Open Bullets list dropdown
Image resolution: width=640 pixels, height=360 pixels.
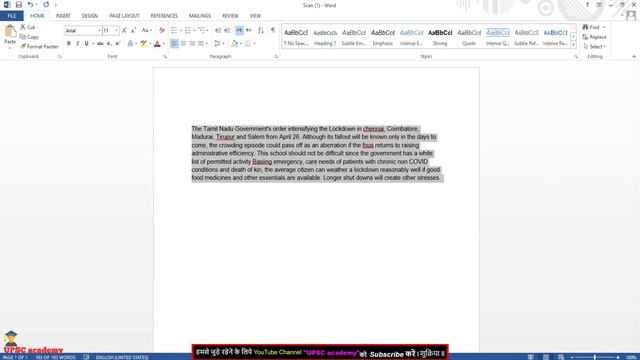click(181, 31)
